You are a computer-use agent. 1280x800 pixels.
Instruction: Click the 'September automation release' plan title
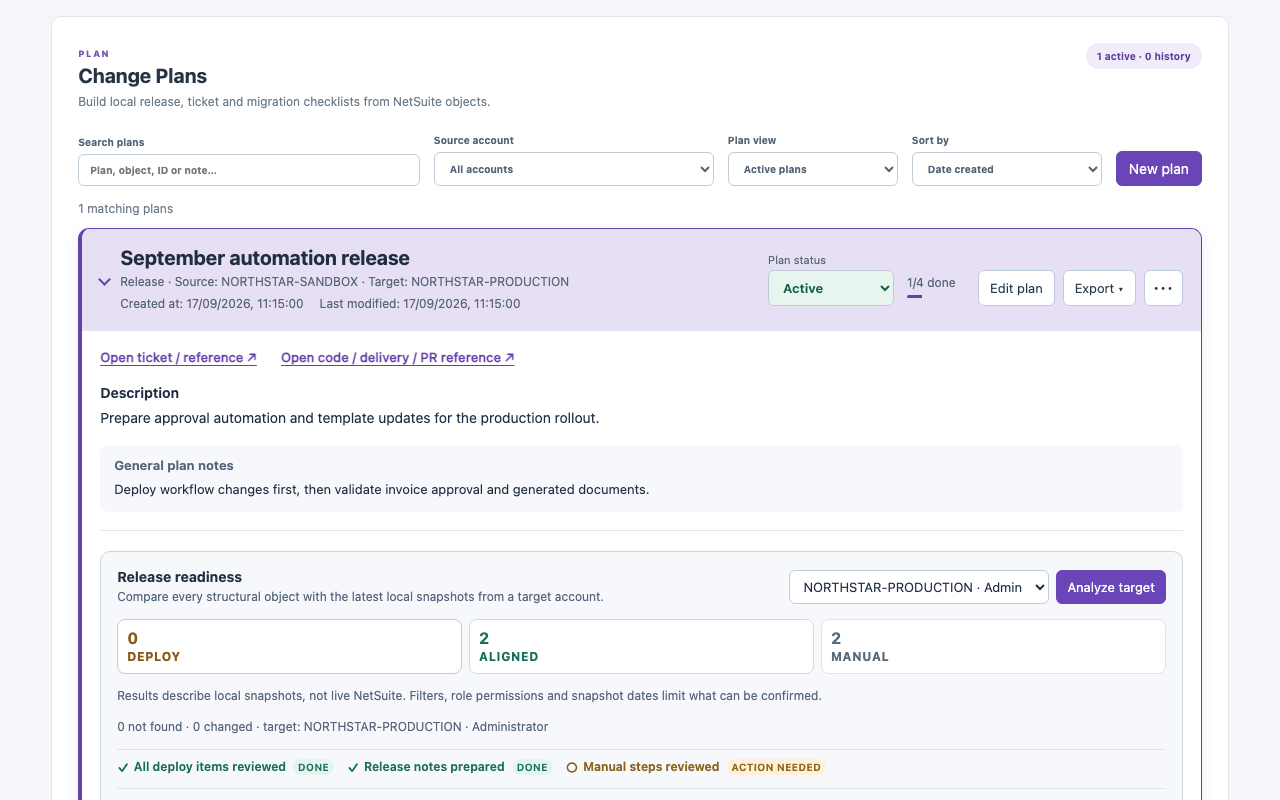coord(265,258)
